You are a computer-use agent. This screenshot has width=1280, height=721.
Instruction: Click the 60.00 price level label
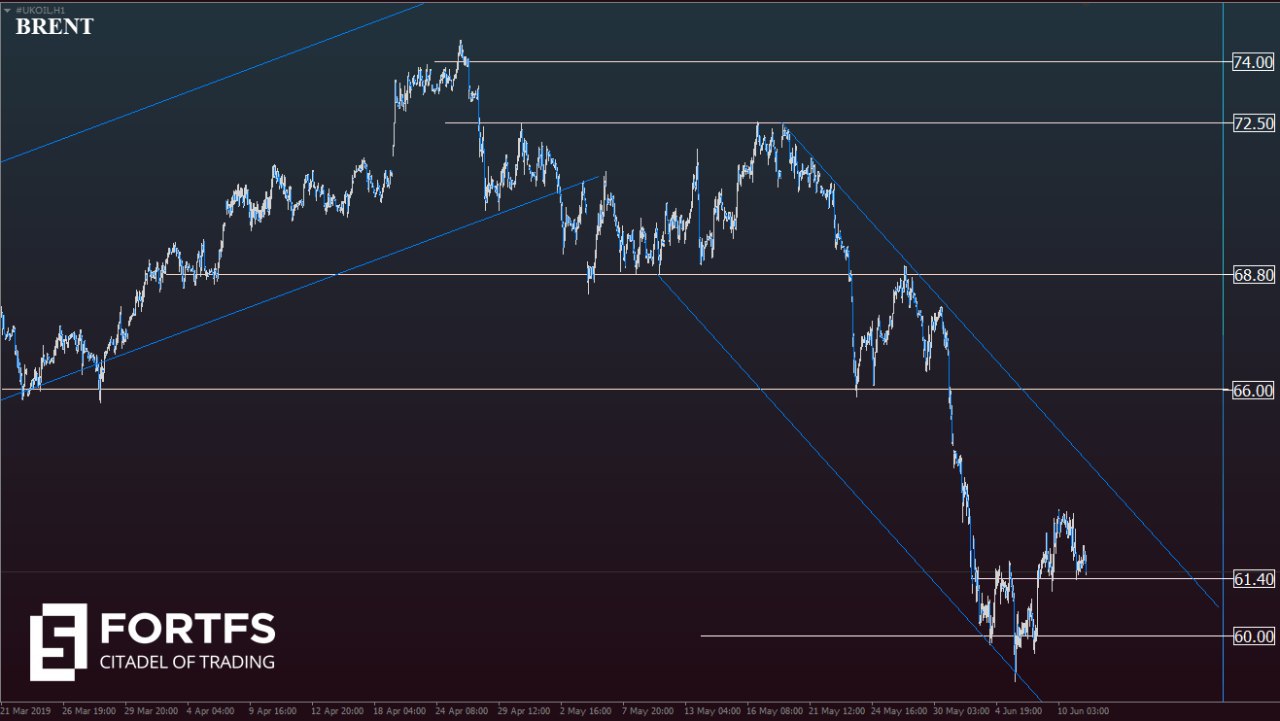[x=1253, y=636]
